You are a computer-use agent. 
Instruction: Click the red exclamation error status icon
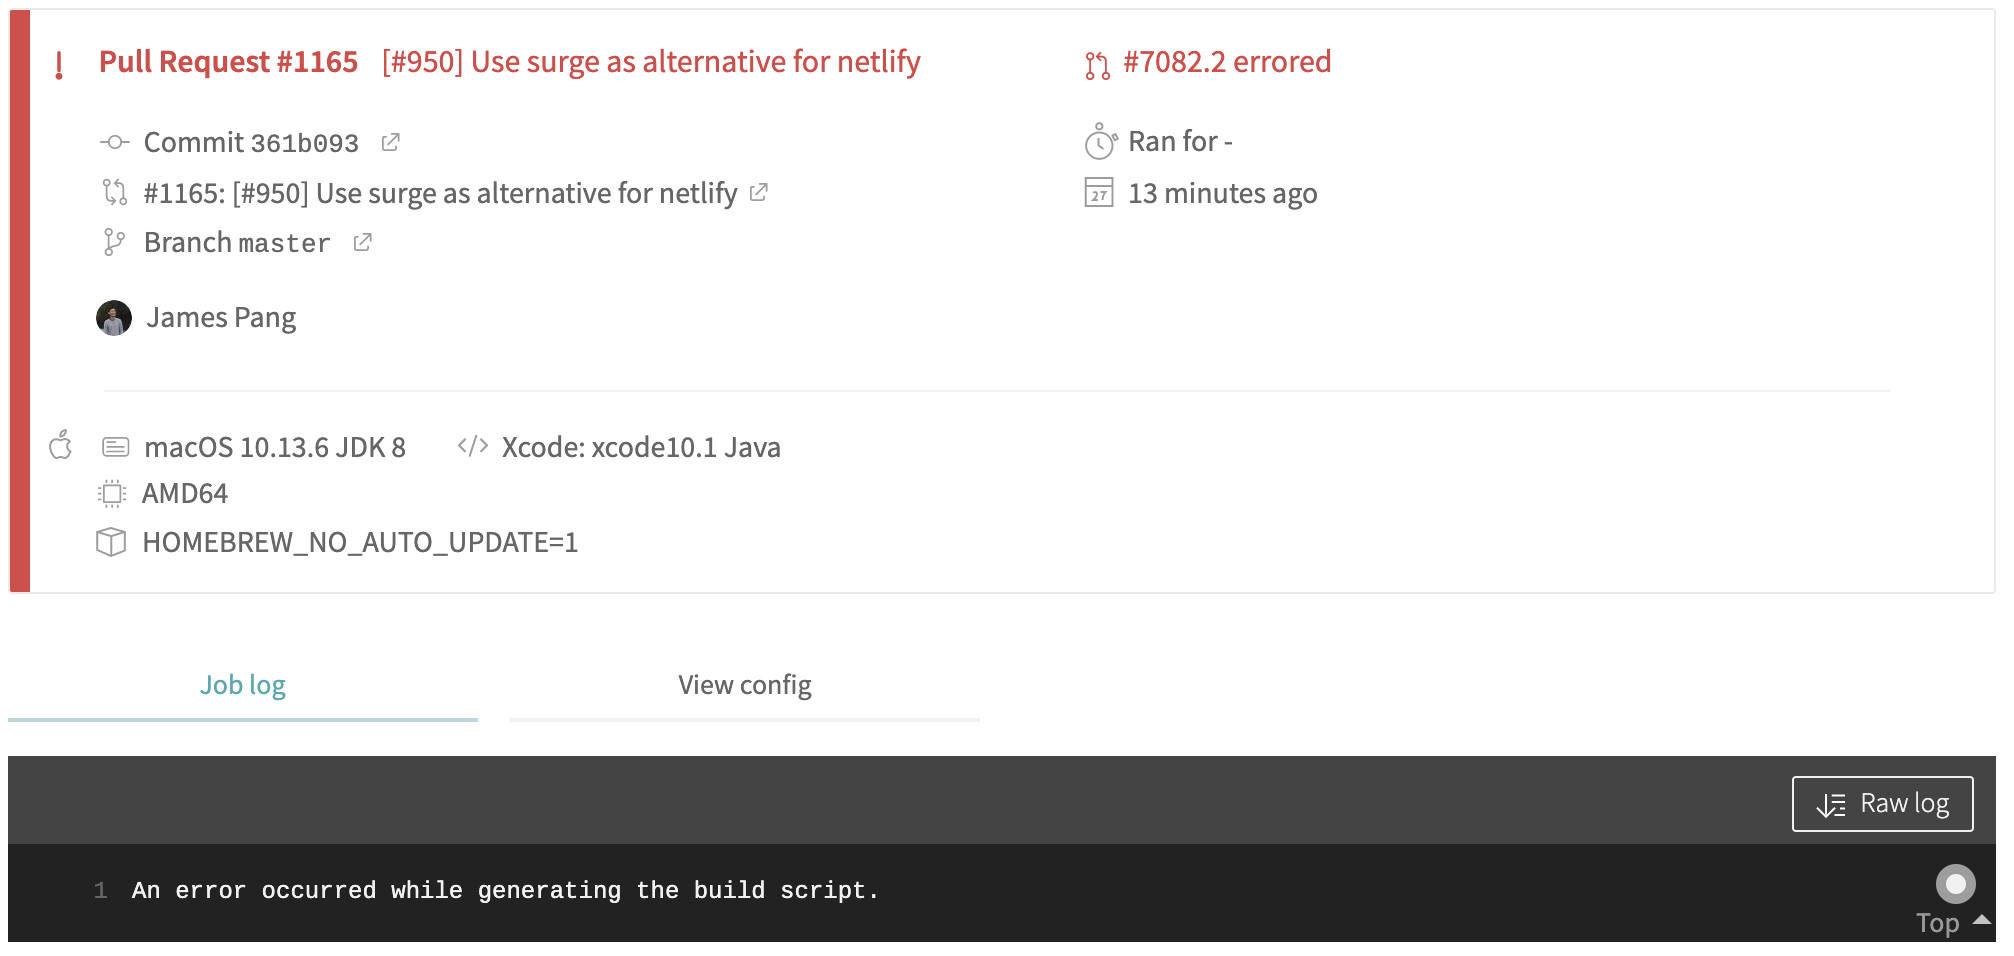click(57, 63)
